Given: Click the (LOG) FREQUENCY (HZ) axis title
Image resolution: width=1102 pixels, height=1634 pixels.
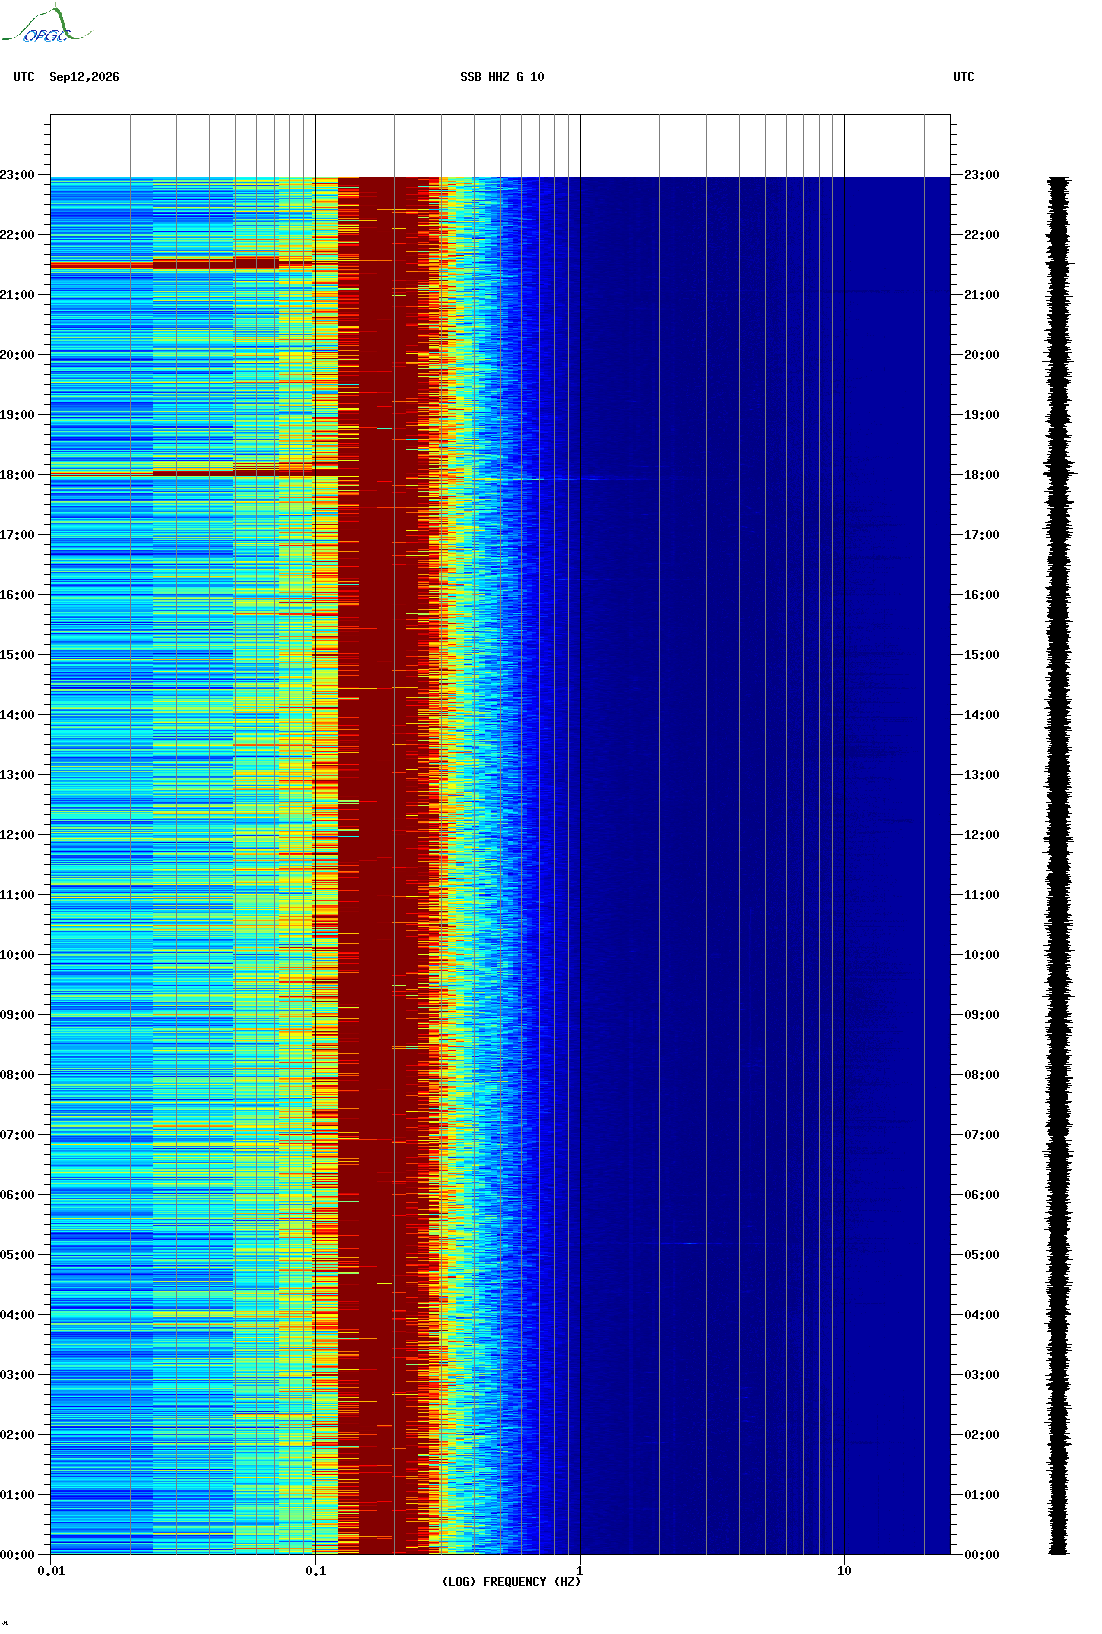Looking at the screenshot, I should 511,1582.
